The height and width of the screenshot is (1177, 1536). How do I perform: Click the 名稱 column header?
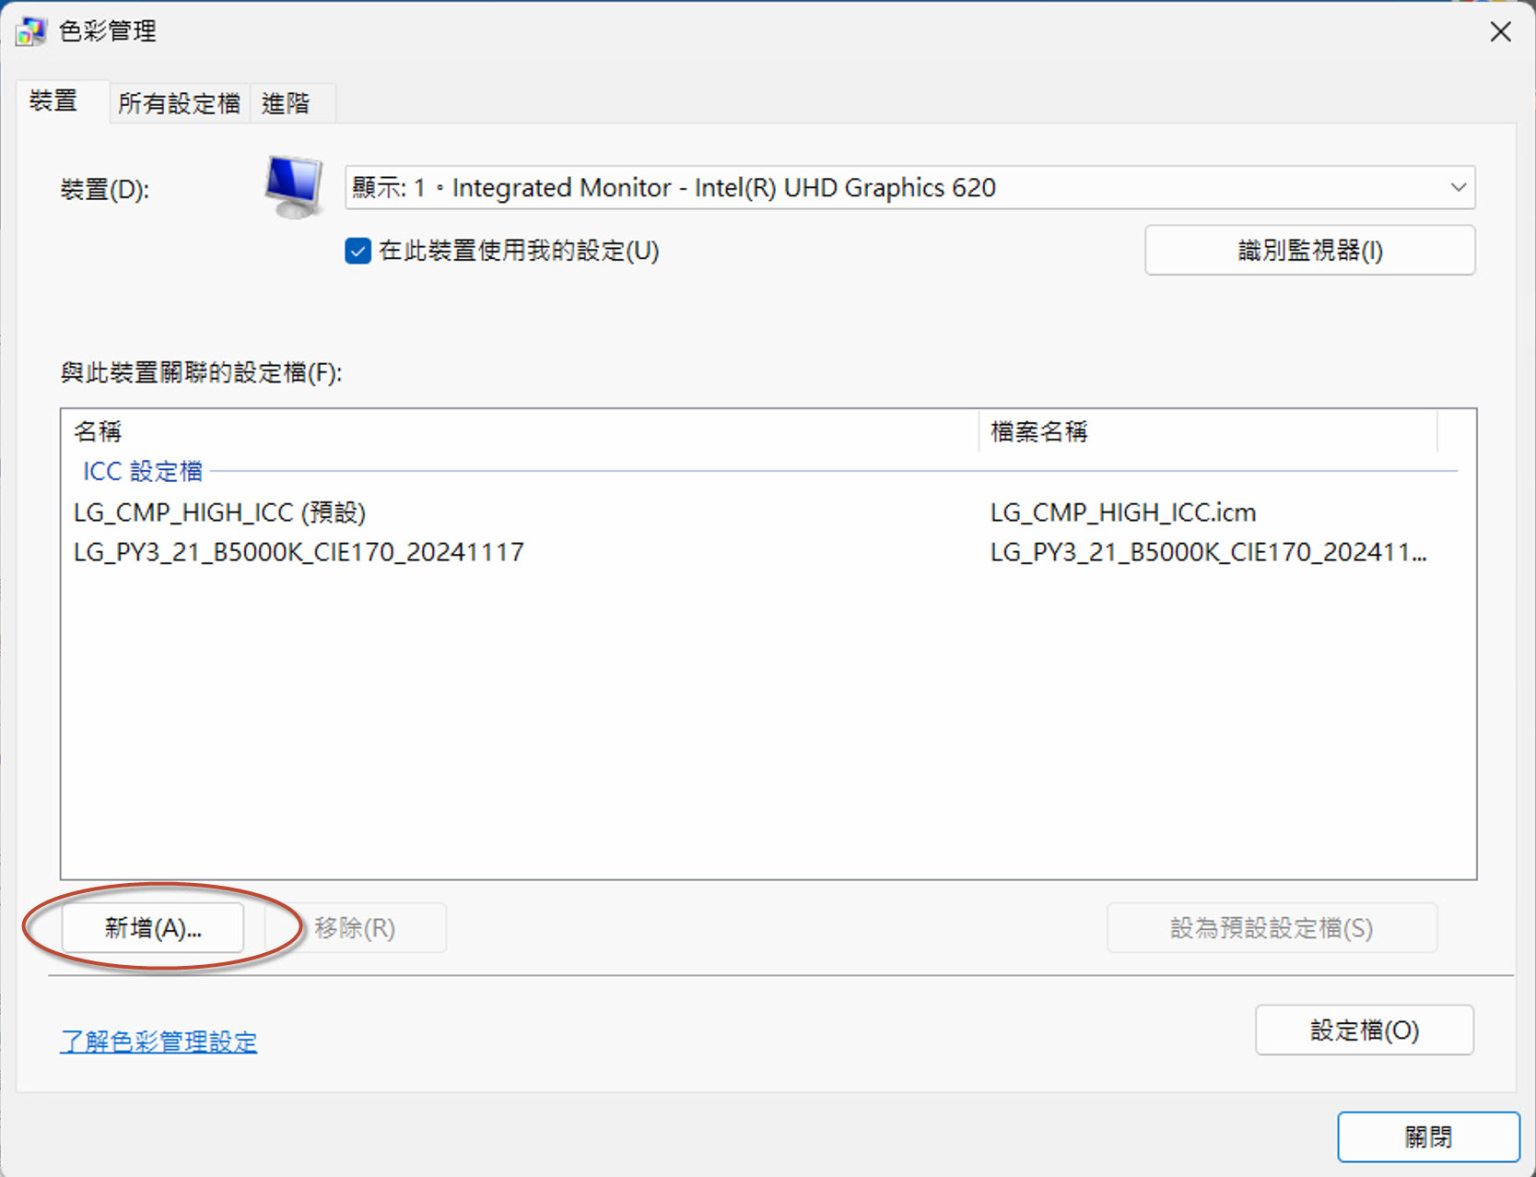[x=97, y=431]
